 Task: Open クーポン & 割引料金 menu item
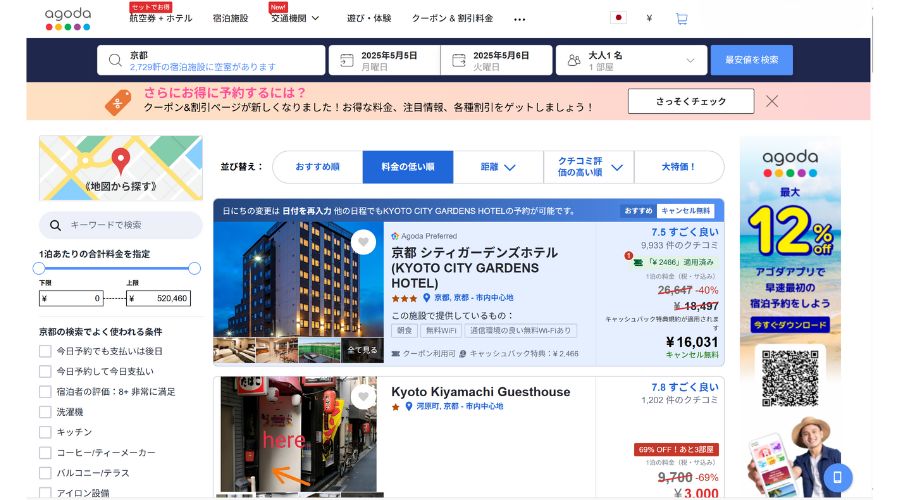click(x=452, y=18)
